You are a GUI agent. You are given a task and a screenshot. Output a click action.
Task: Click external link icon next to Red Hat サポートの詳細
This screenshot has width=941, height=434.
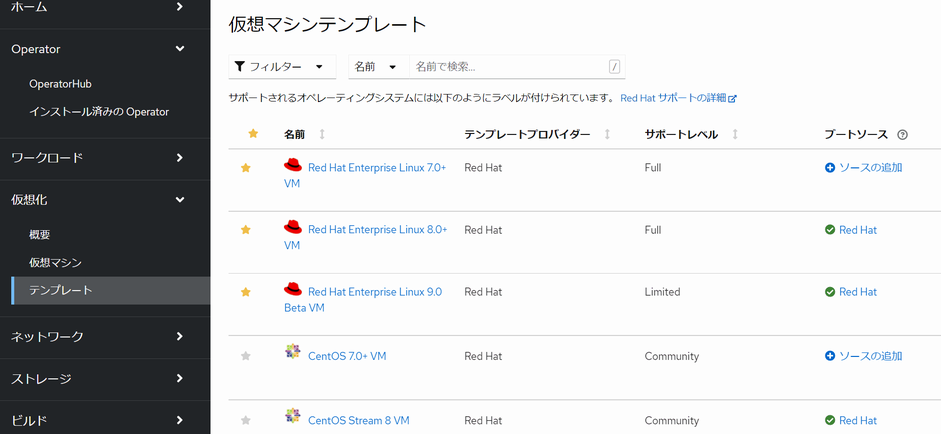(732, 98)
